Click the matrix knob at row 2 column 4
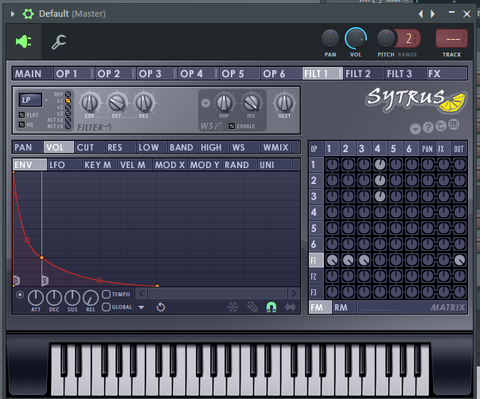 coord(380,180)
